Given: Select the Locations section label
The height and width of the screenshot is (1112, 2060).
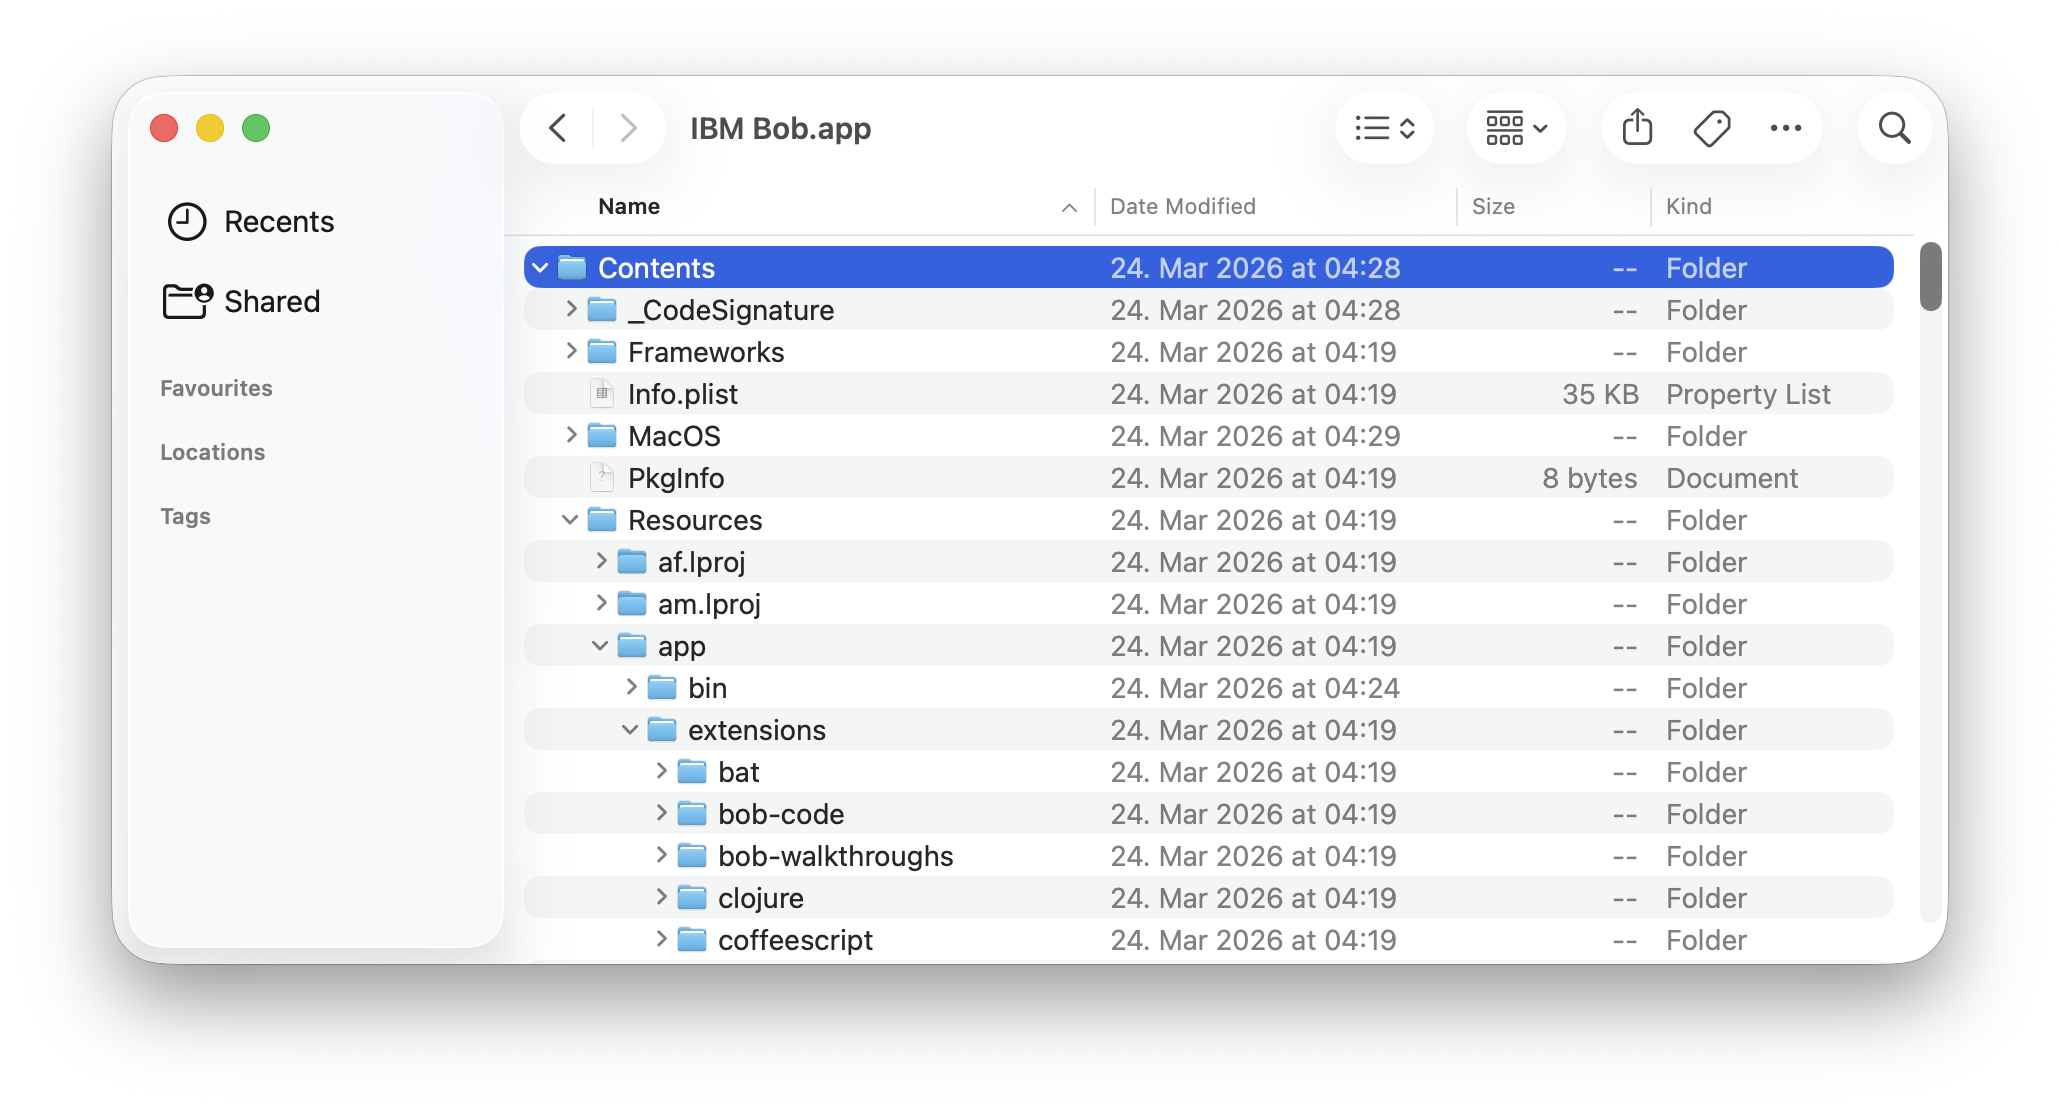Looking at the screenshot, I should [x=212, y=451].
